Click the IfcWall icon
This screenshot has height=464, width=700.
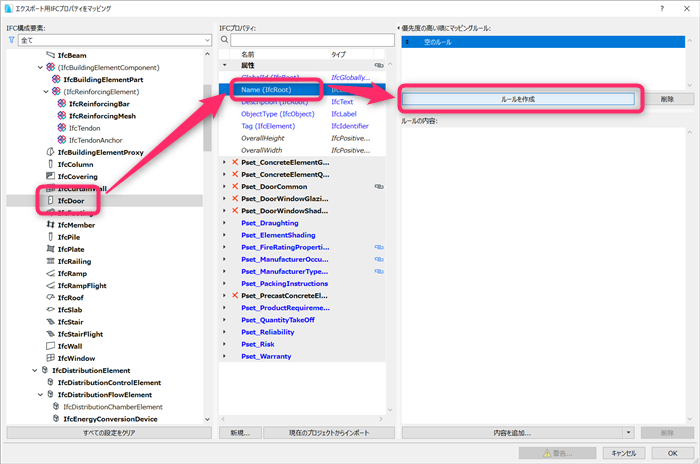(50, 346)
